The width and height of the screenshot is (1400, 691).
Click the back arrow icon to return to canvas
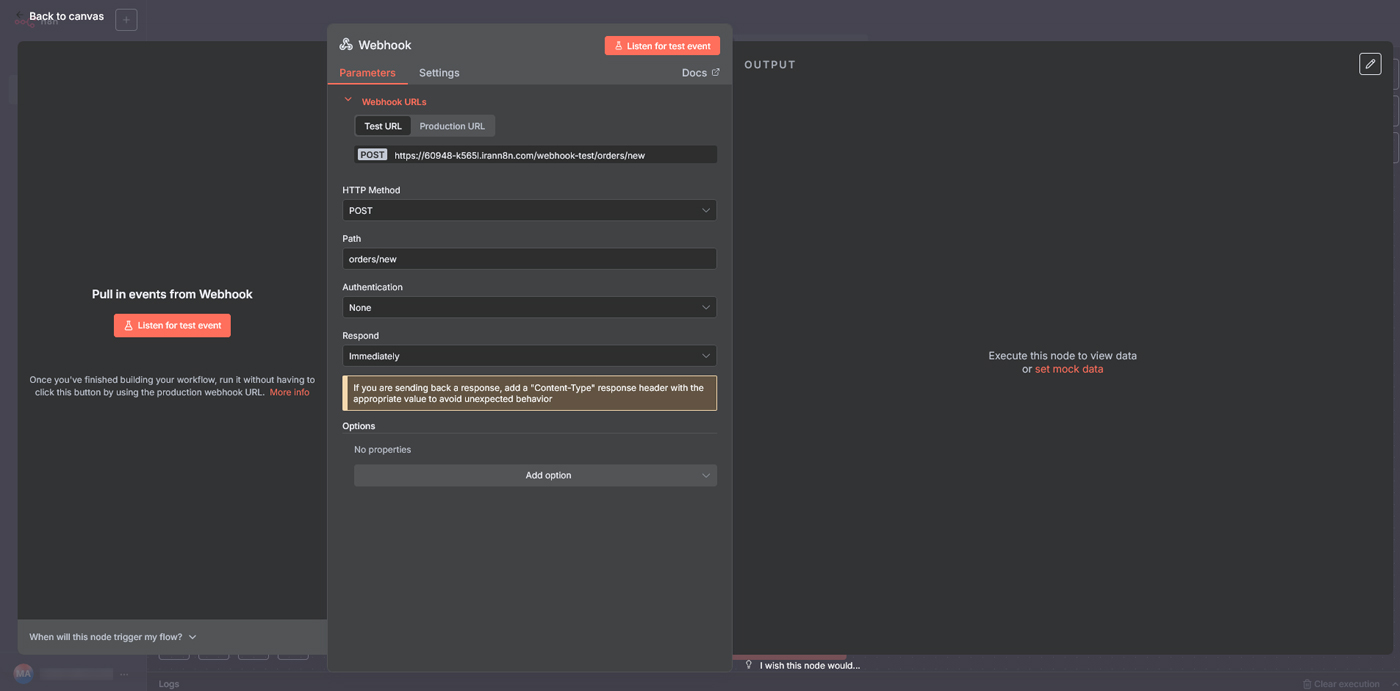tap(20, 17)
